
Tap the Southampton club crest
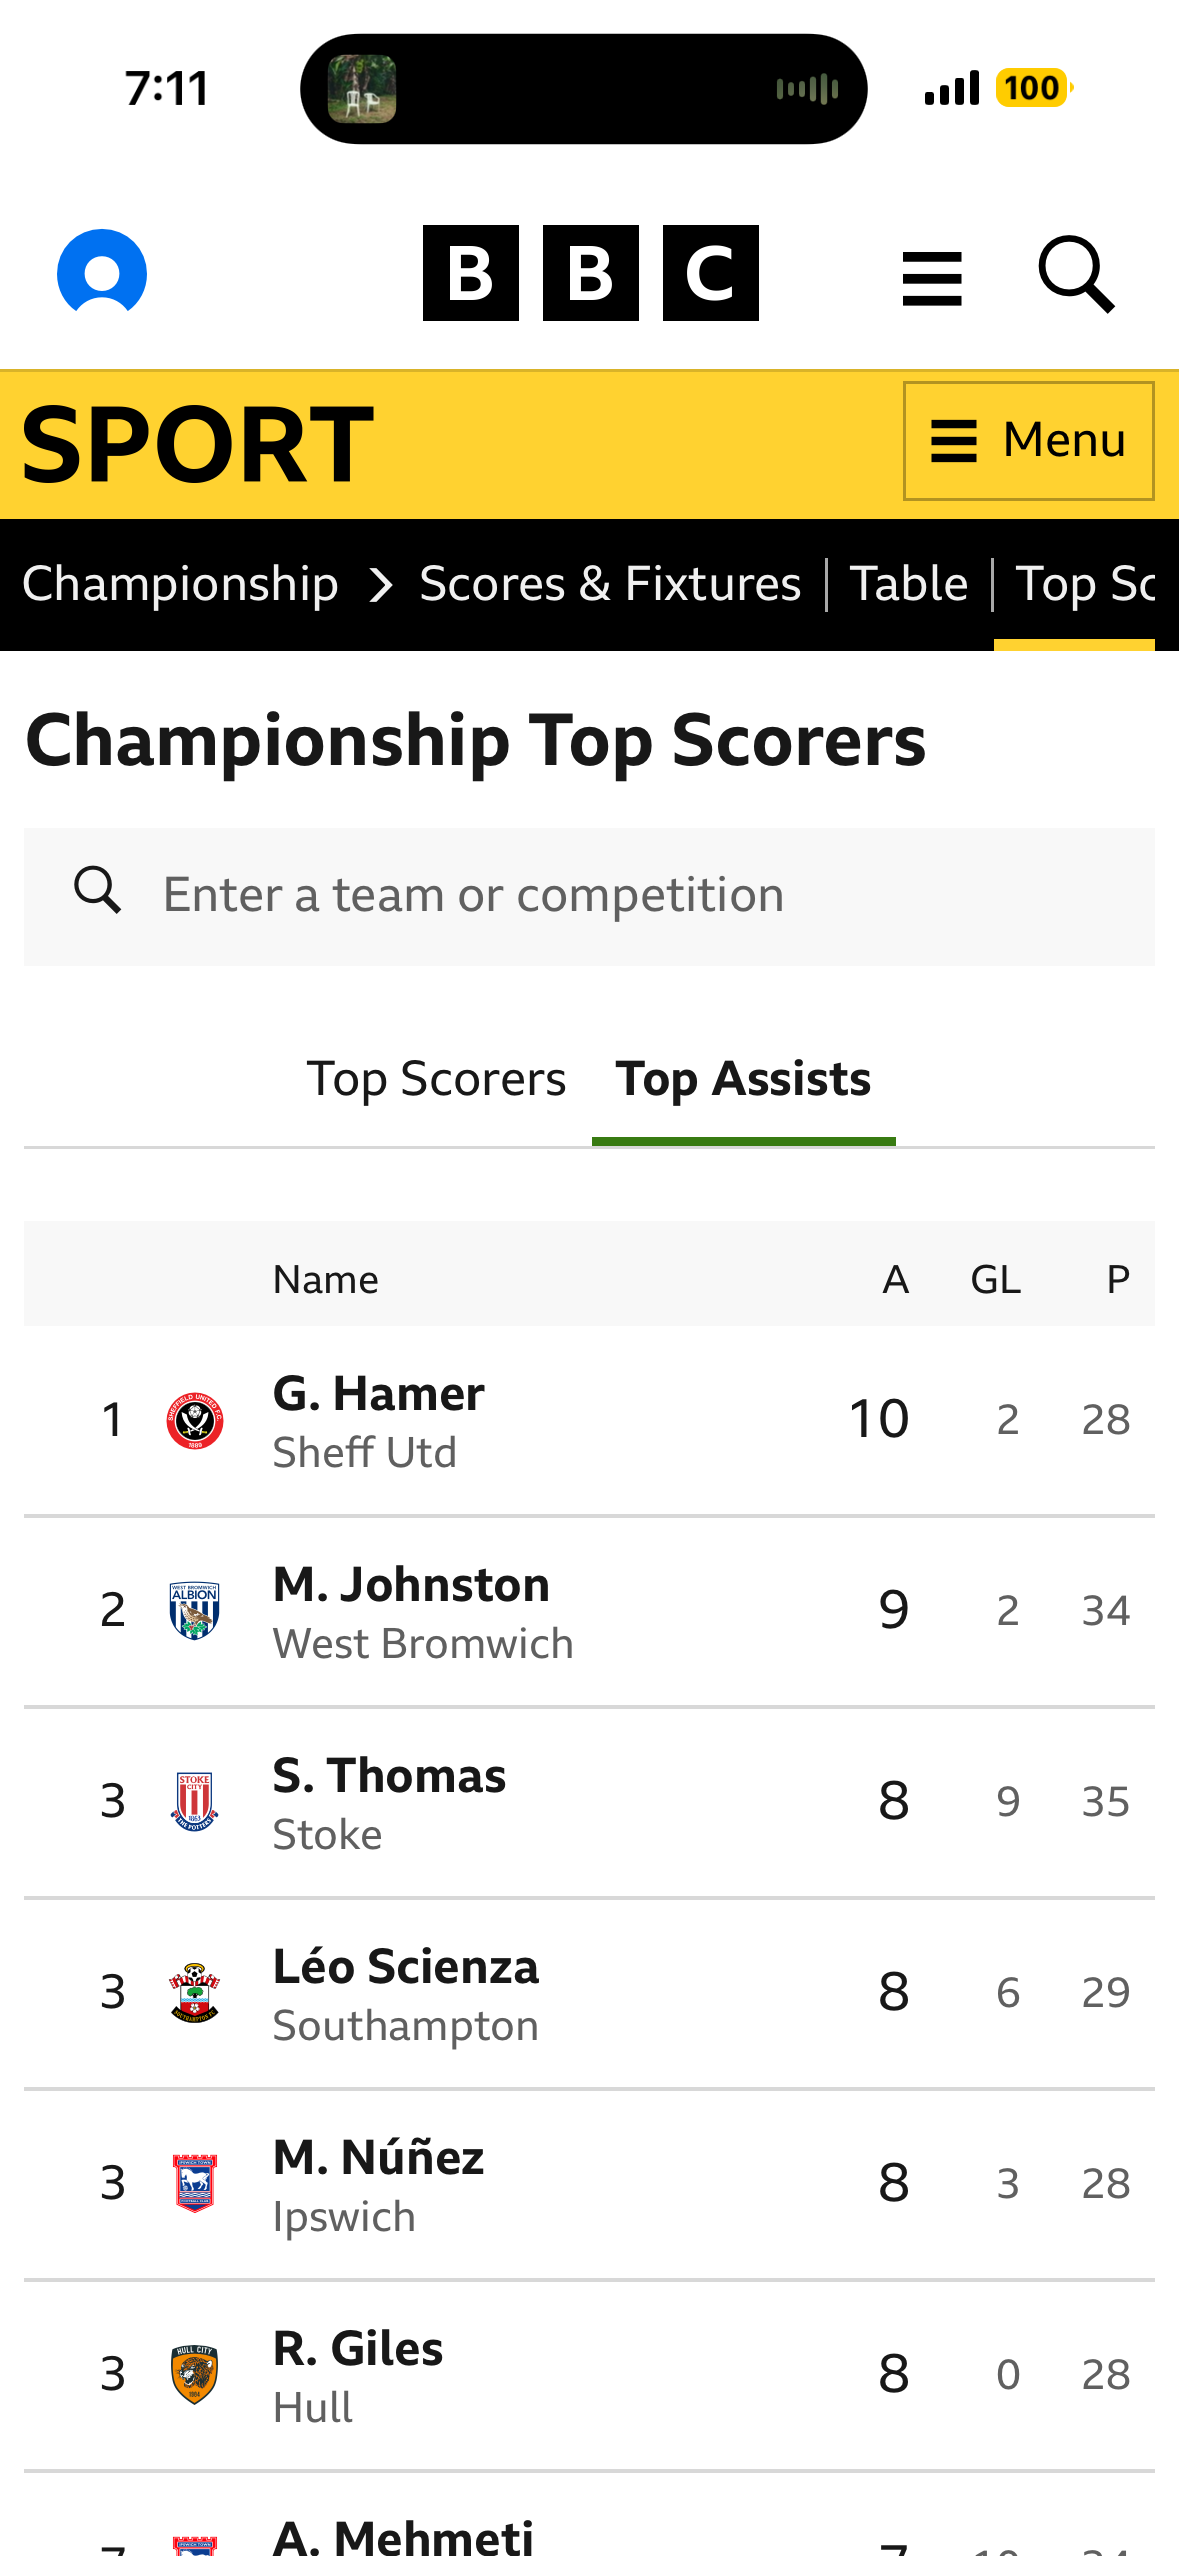pyautogui.click(x=195, y=1992)
